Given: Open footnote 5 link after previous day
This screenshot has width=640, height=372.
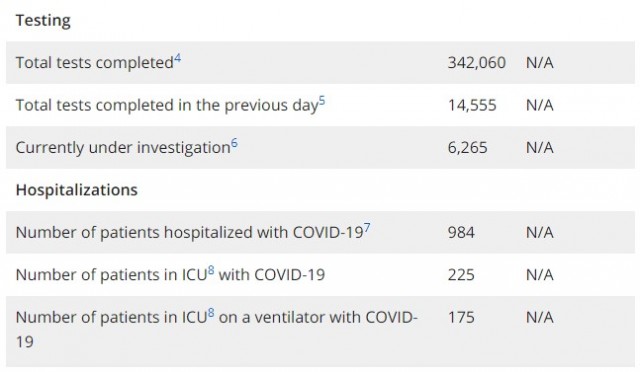Looking at the screenshot, I should 322,101.
